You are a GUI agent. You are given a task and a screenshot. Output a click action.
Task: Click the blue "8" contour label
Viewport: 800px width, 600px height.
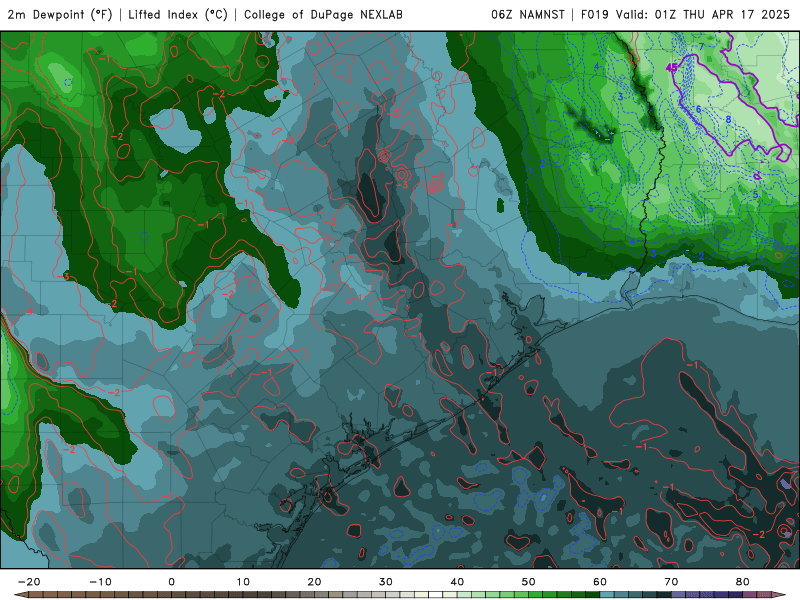coord(729,120)
